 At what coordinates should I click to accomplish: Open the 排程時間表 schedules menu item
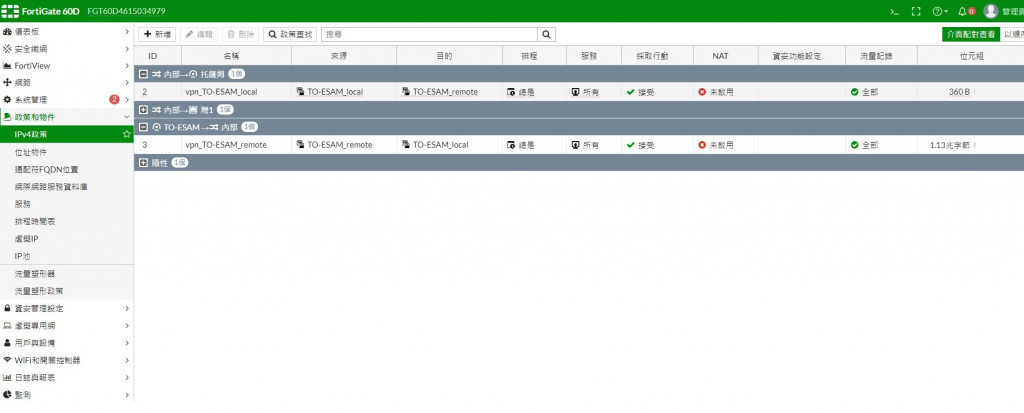[x=67, y=222]
